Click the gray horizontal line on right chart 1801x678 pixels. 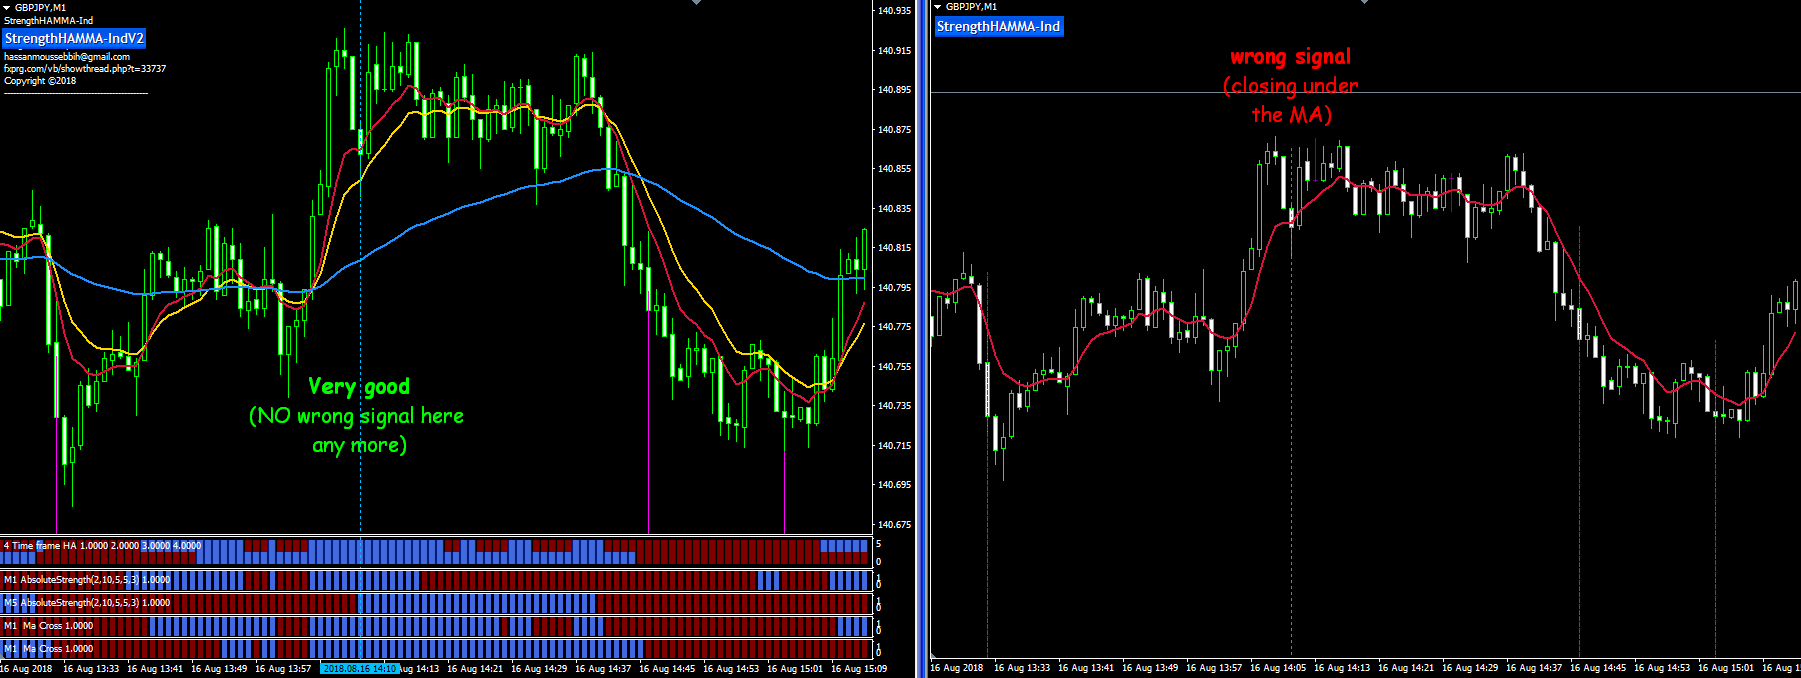[x=1100, y=93]
